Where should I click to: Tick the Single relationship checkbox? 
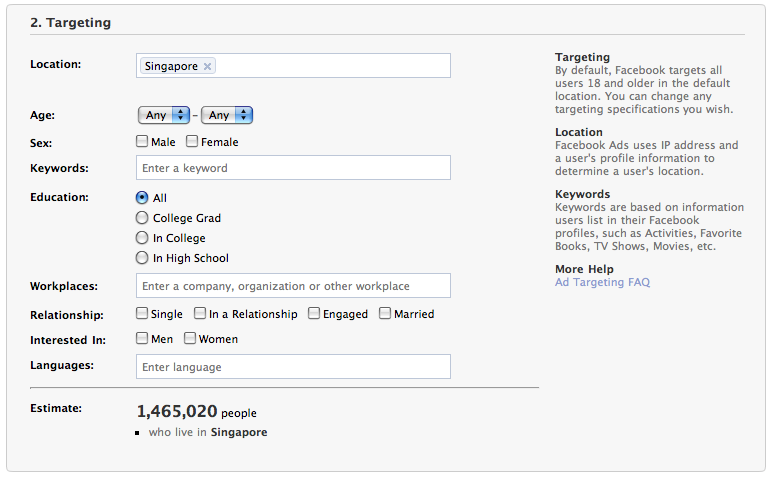coord(142,313)
